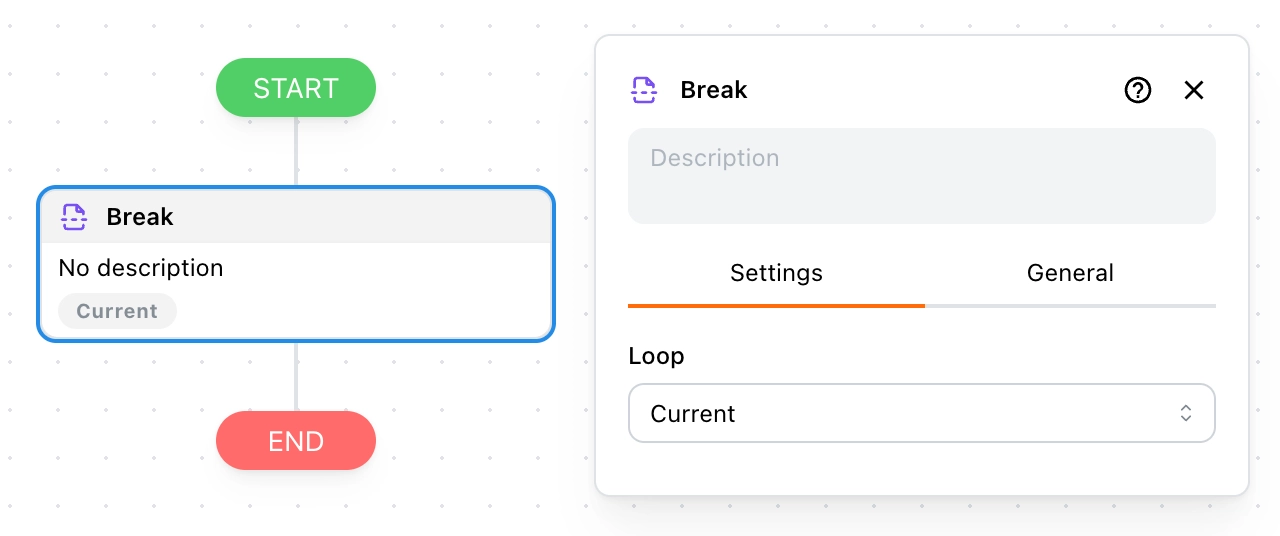
Task: Open the Loop dropdown showing Current
Action: 920,413
